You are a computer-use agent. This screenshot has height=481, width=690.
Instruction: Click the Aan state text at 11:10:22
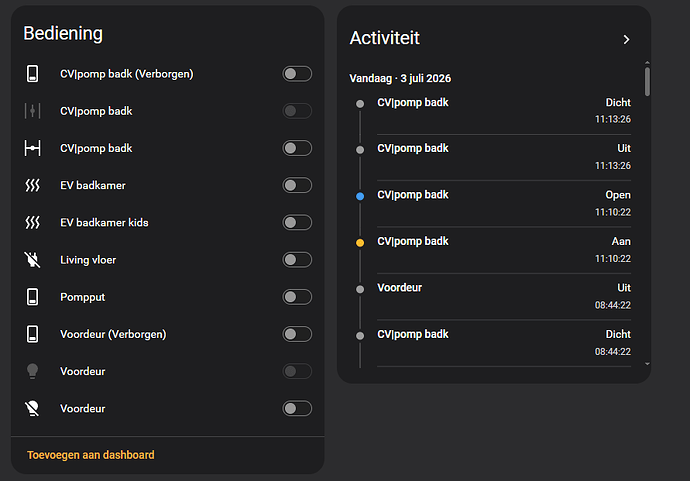coord(621,242)
